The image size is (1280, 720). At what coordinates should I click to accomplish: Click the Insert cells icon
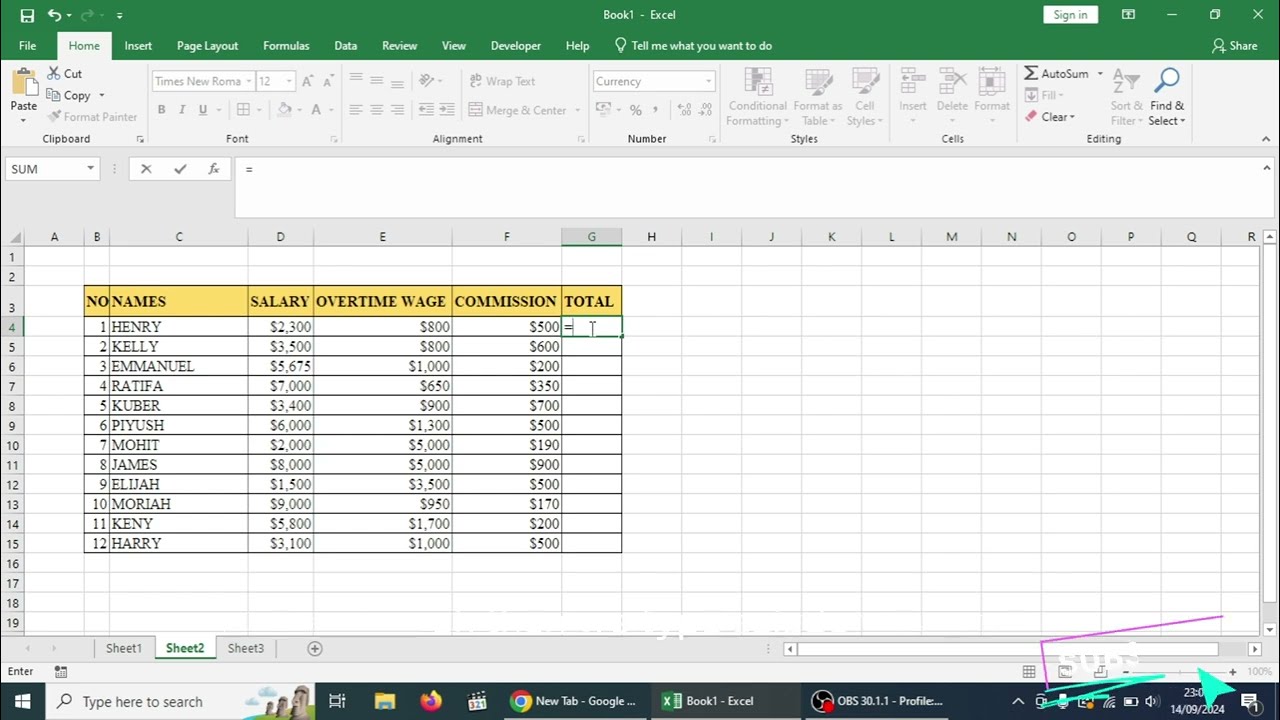click(x=912, y=84)
